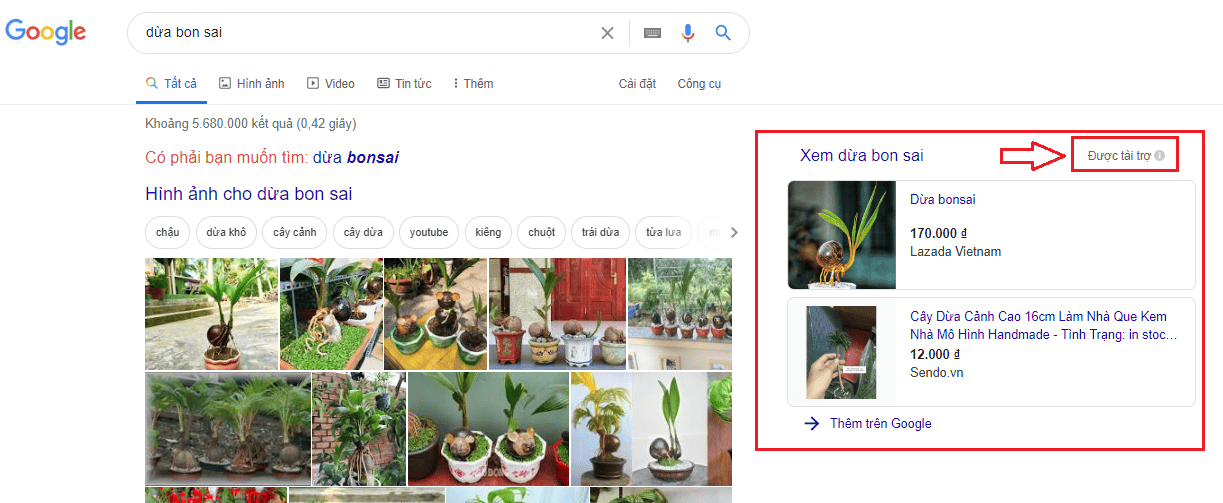Viewport: 1223px width, 503px height.
Task: Switch to the Hình ảnh tab
Action: click(252, 84)
